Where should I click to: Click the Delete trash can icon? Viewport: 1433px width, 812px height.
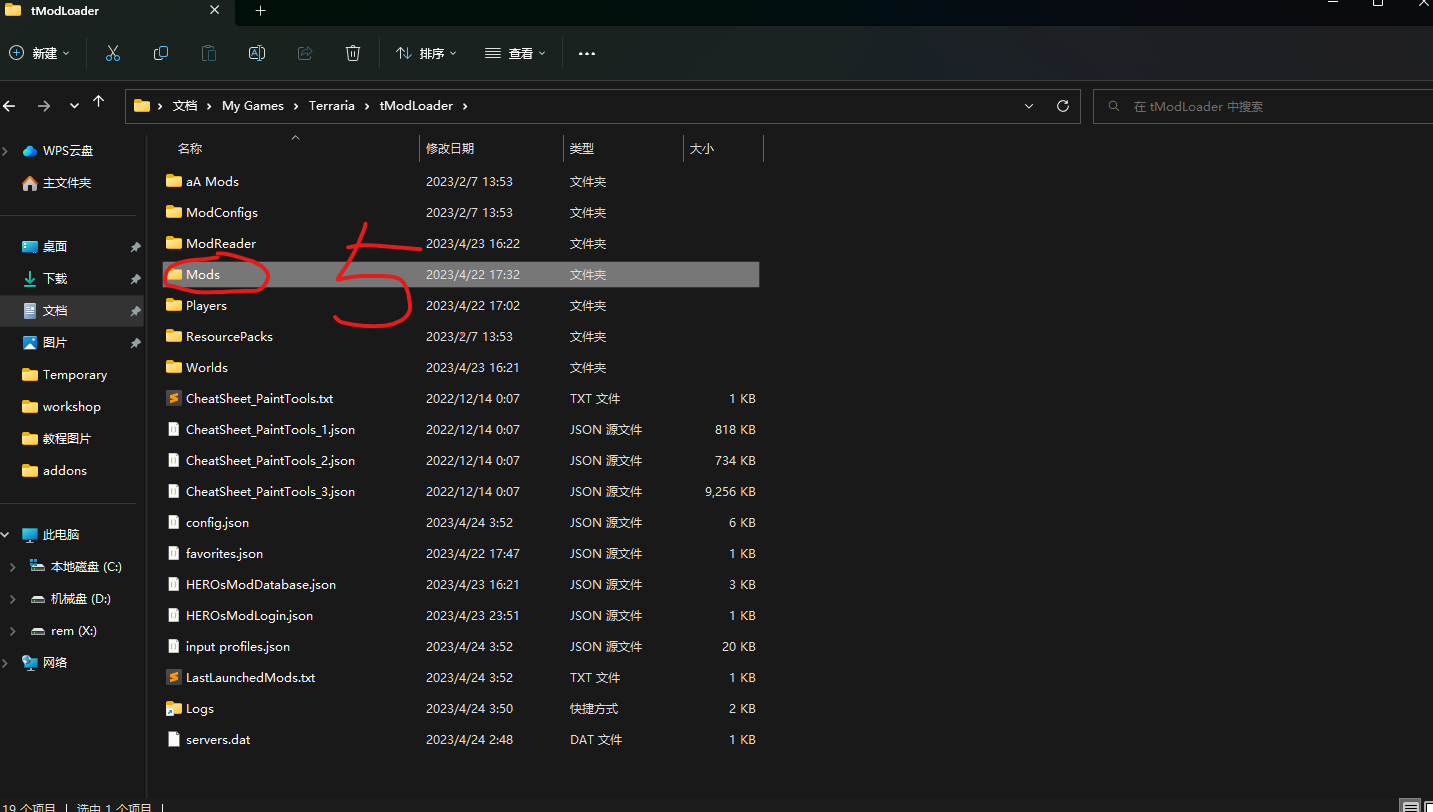[x=353, y=53]
